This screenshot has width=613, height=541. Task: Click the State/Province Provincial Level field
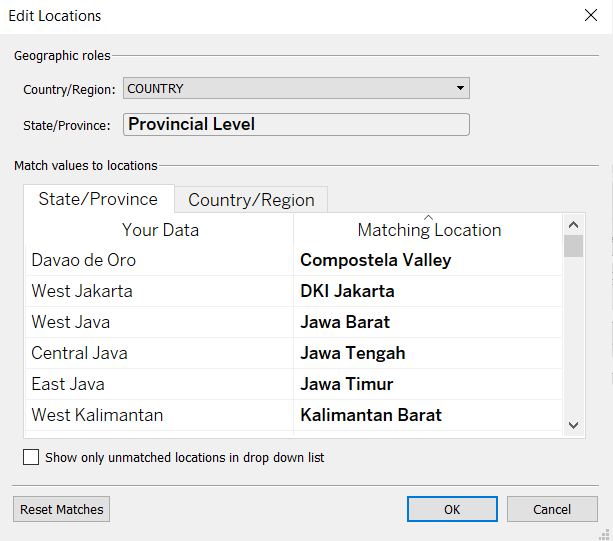pos(296,124)
